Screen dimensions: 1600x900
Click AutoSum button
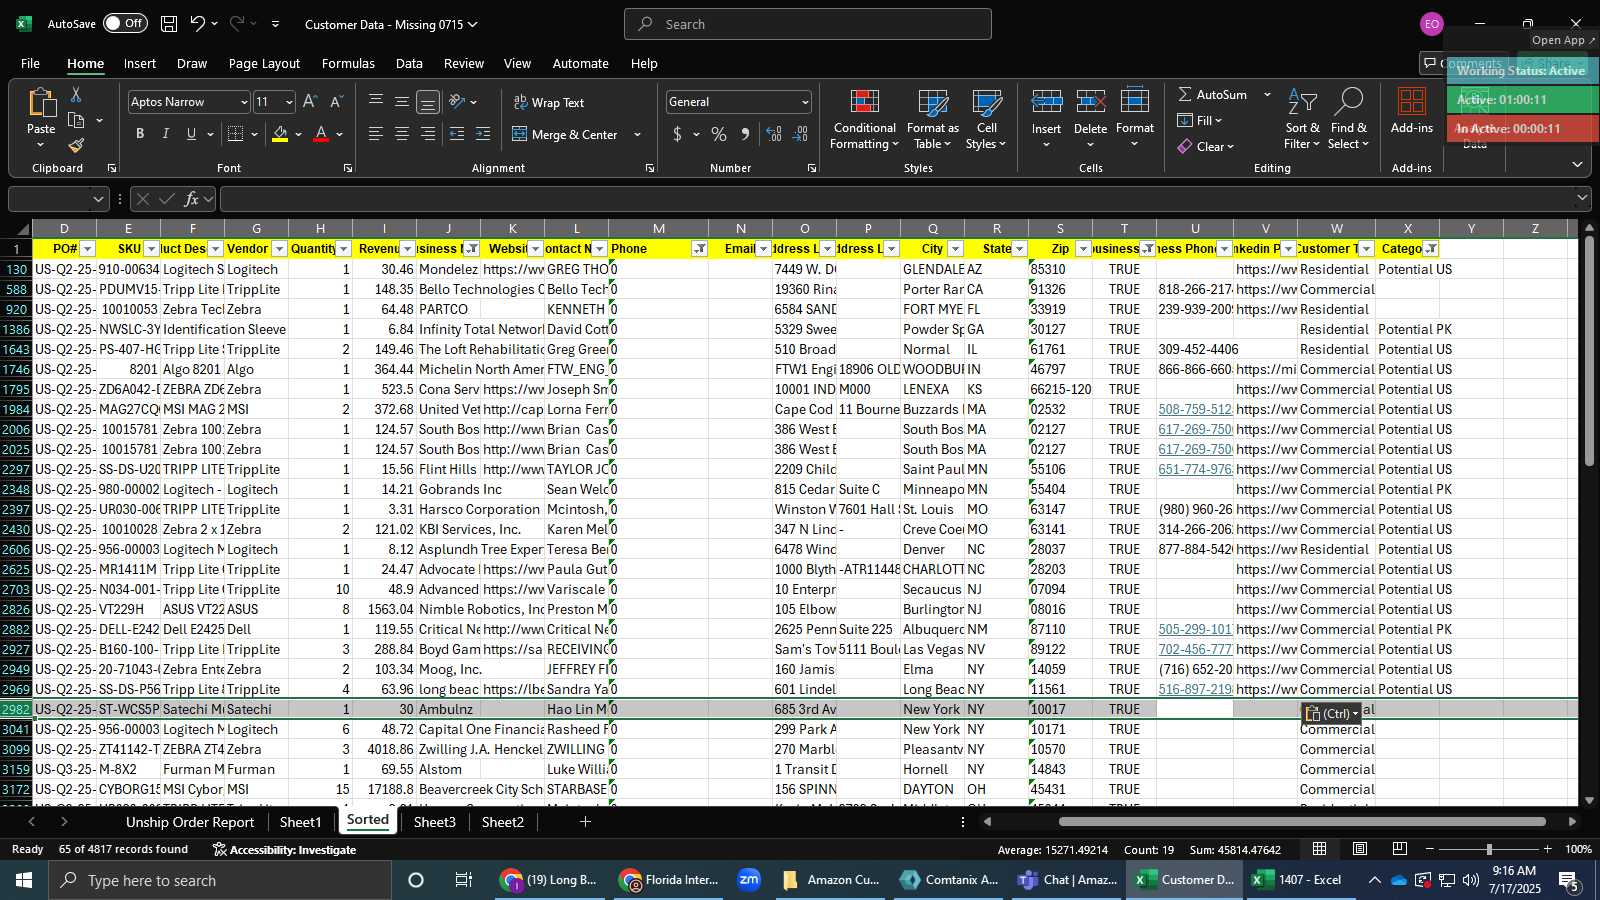[x=1212, y=94]
